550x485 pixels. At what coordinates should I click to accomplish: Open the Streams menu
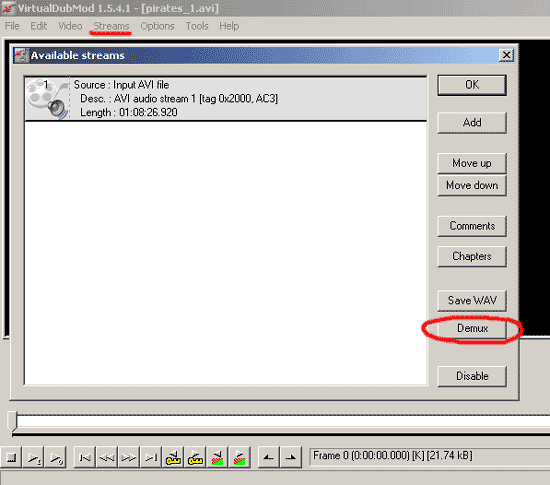pyautogui.click(x=111, y=26)
